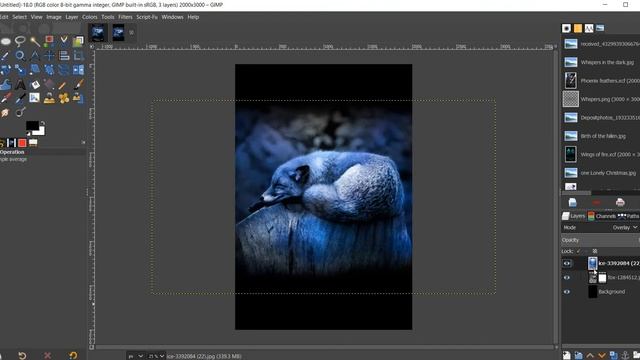Select the Flip tool
The width and height of the screenshot is (640, 360).
(78, 70)
